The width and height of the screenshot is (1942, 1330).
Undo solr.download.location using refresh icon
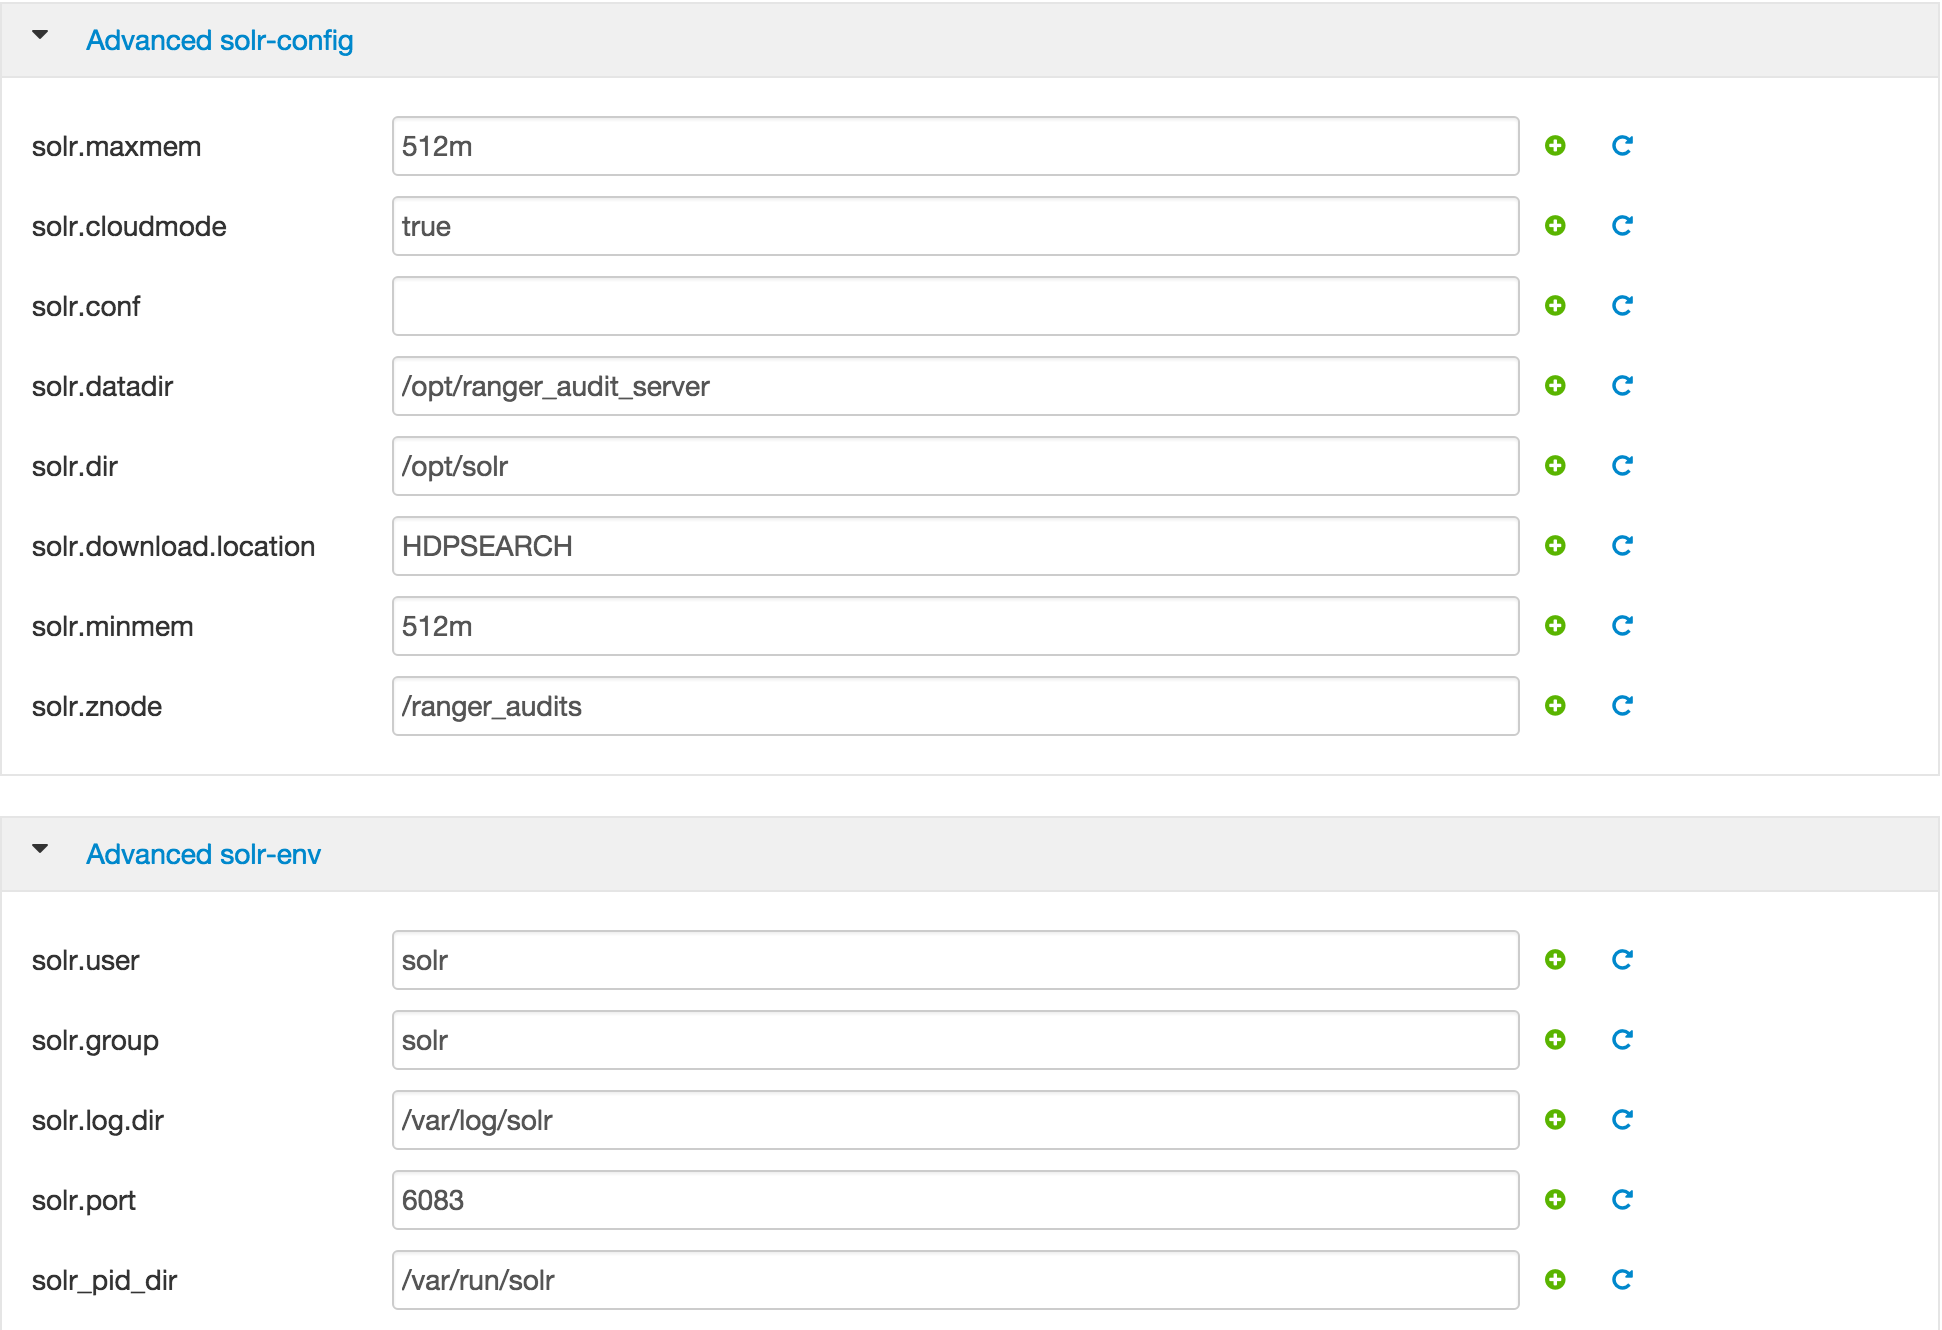pos(1622,546)
